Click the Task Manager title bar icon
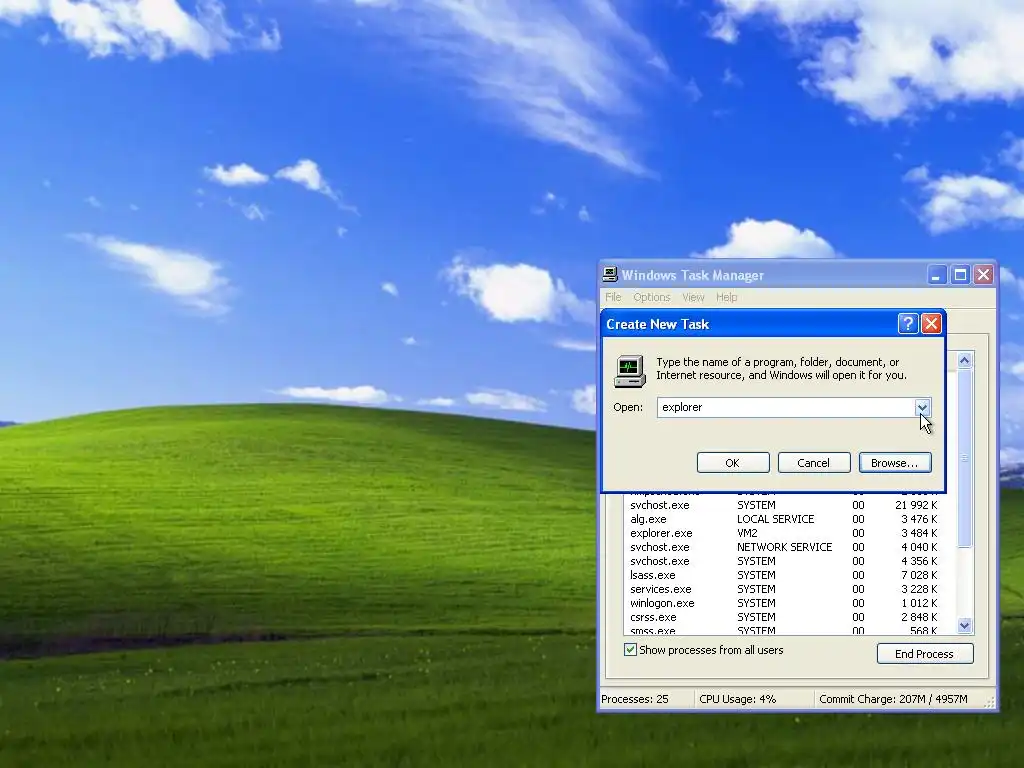The height and width of the screenshot is (768, 1024). pyautogui.click(x=610, y=275)
